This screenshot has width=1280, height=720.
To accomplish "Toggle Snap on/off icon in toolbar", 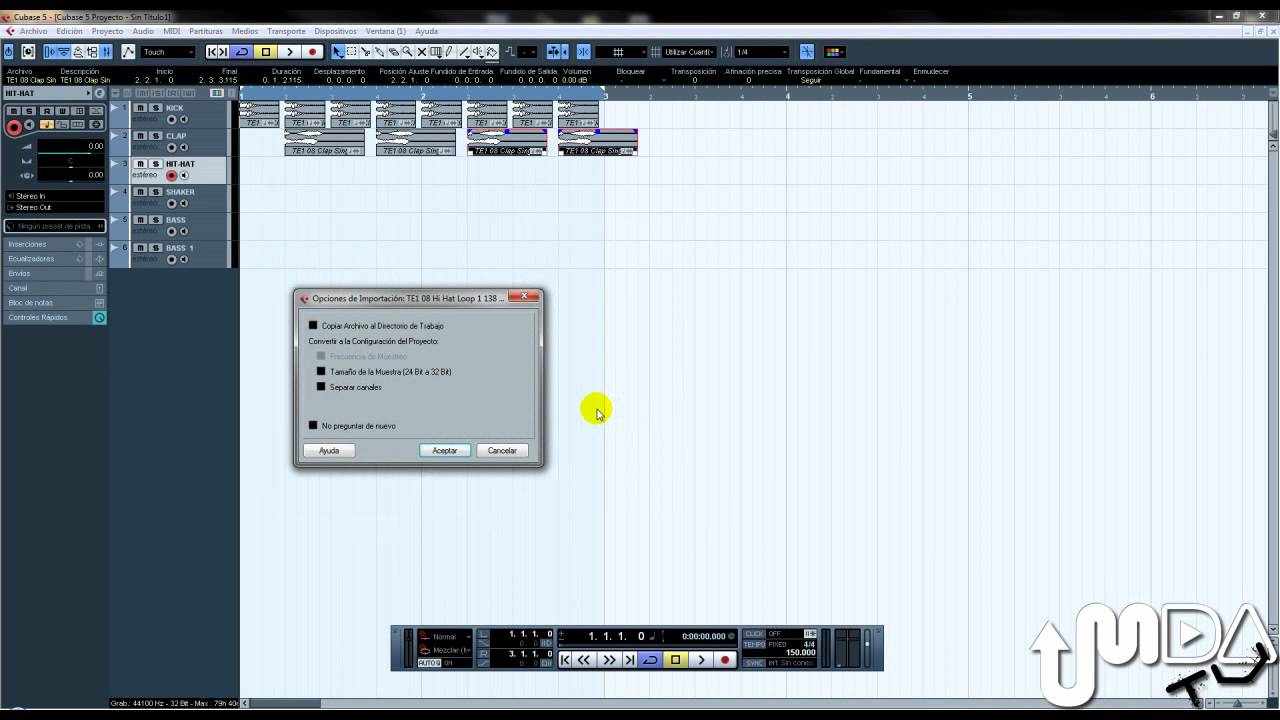I will click(584, 52).
